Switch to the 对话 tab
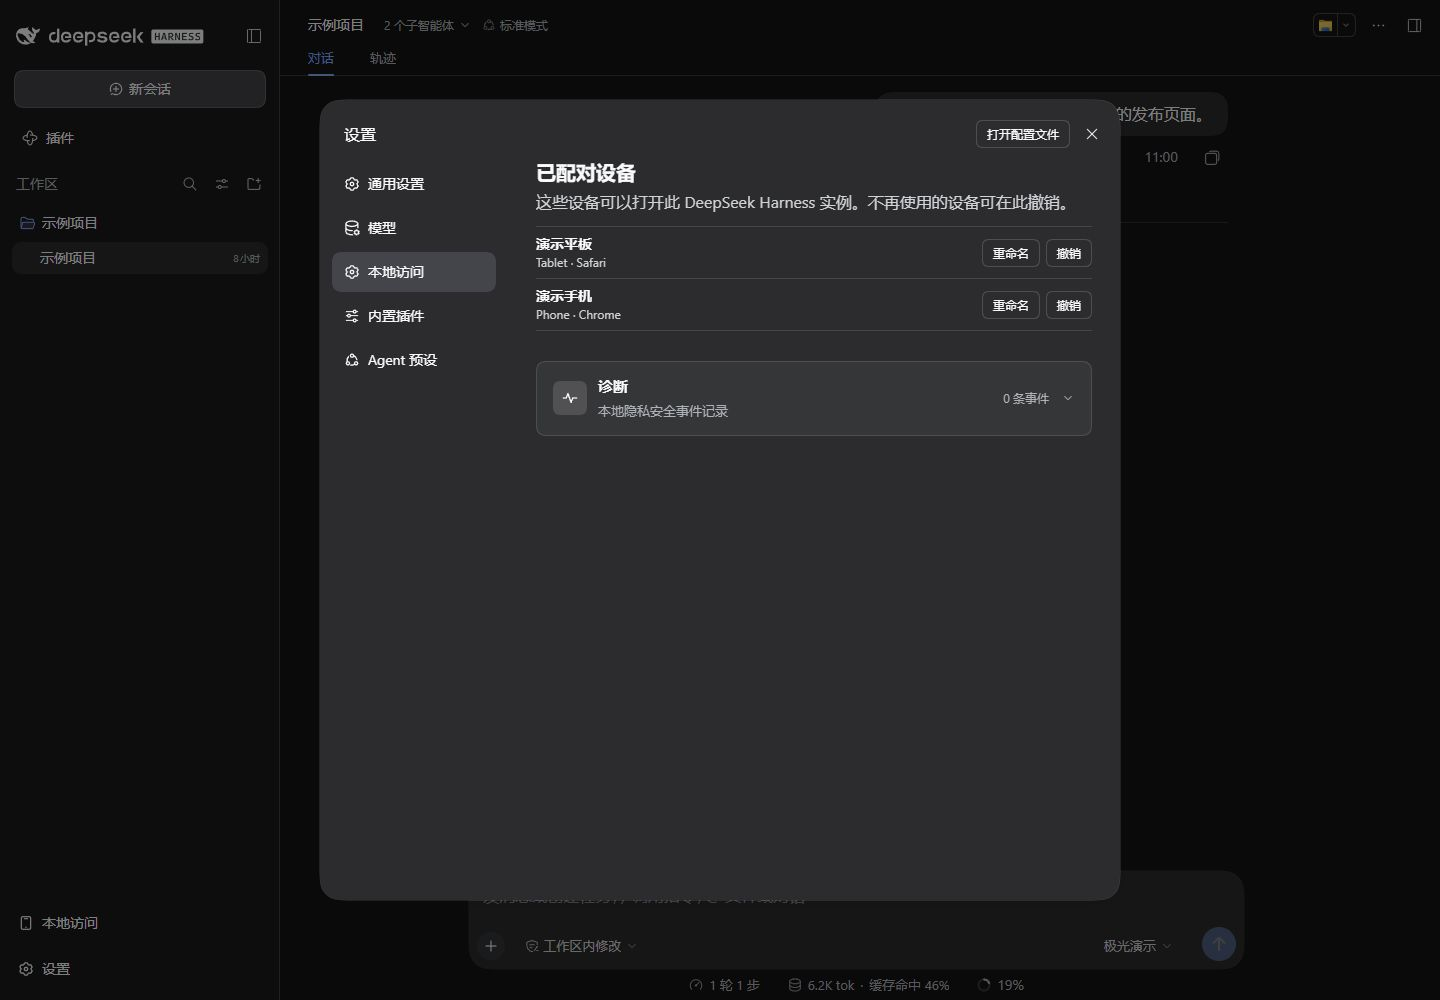Image resolution: width=1440 pixels, height=1000 pixels. pos(321,58)
